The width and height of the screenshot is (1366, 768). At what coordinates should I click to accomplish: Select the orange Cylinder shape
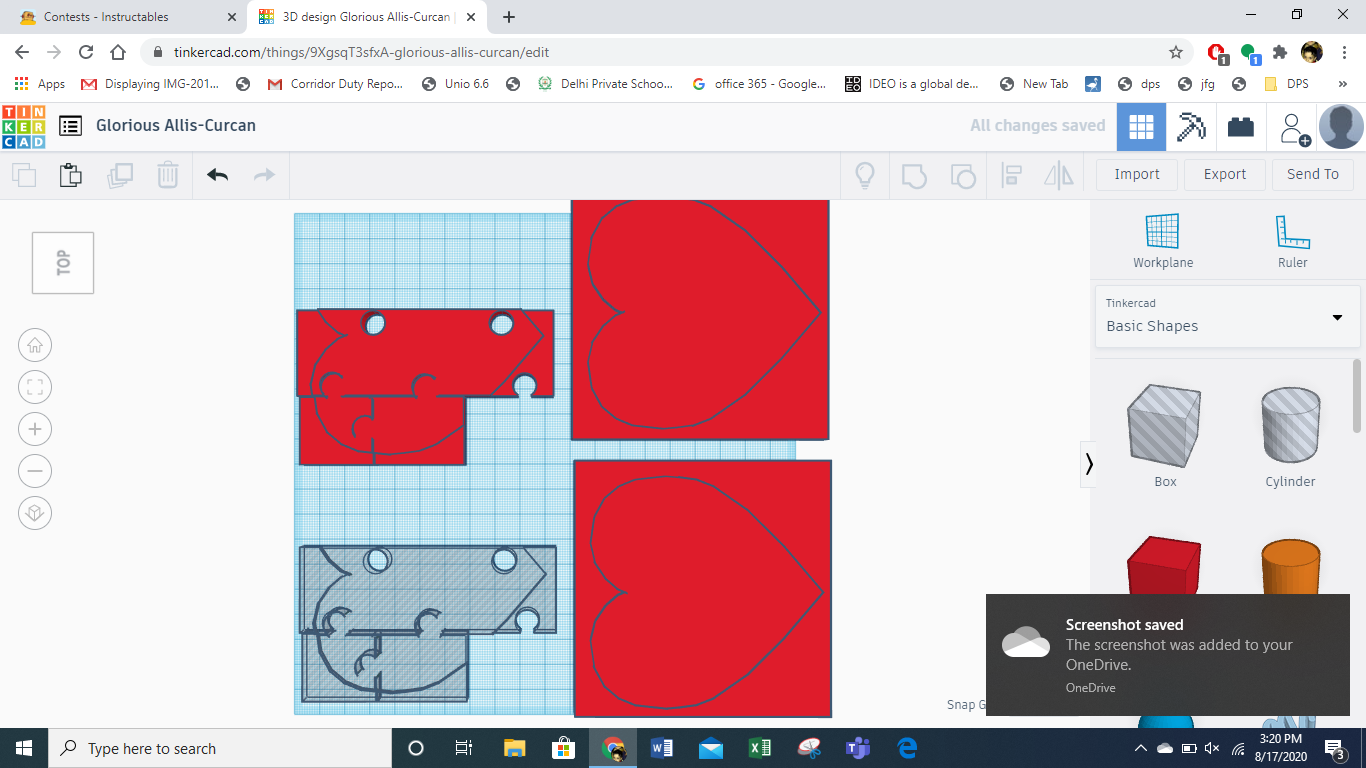(x=1290, y=567)
